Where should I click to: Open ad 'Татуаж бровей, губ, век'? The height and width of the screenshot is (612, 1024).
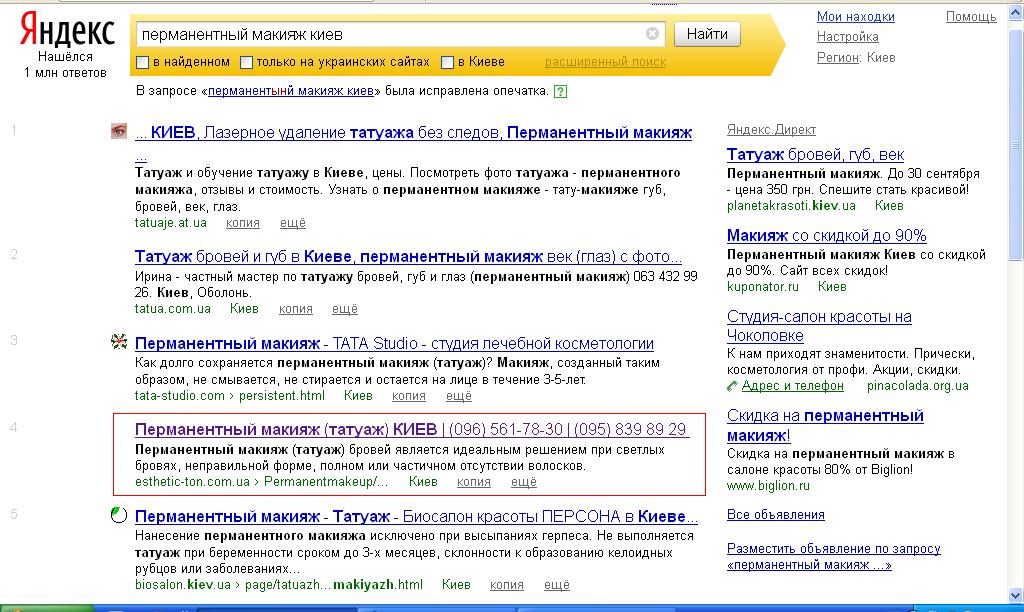point(815,155)
